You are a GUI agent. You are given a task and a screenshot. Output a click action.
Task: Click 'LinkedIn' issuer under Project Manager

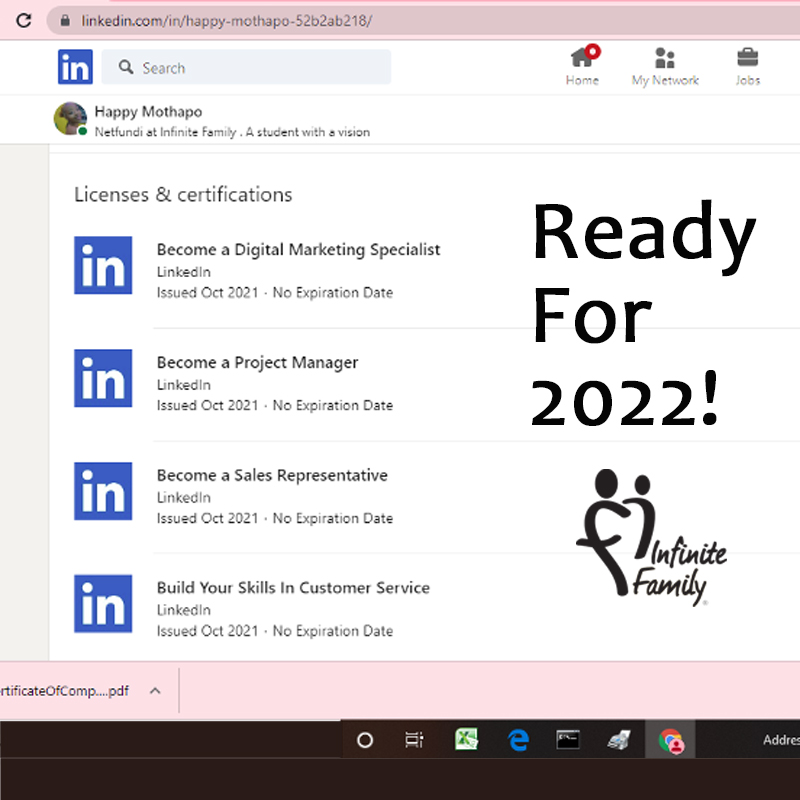pos(184,385)
